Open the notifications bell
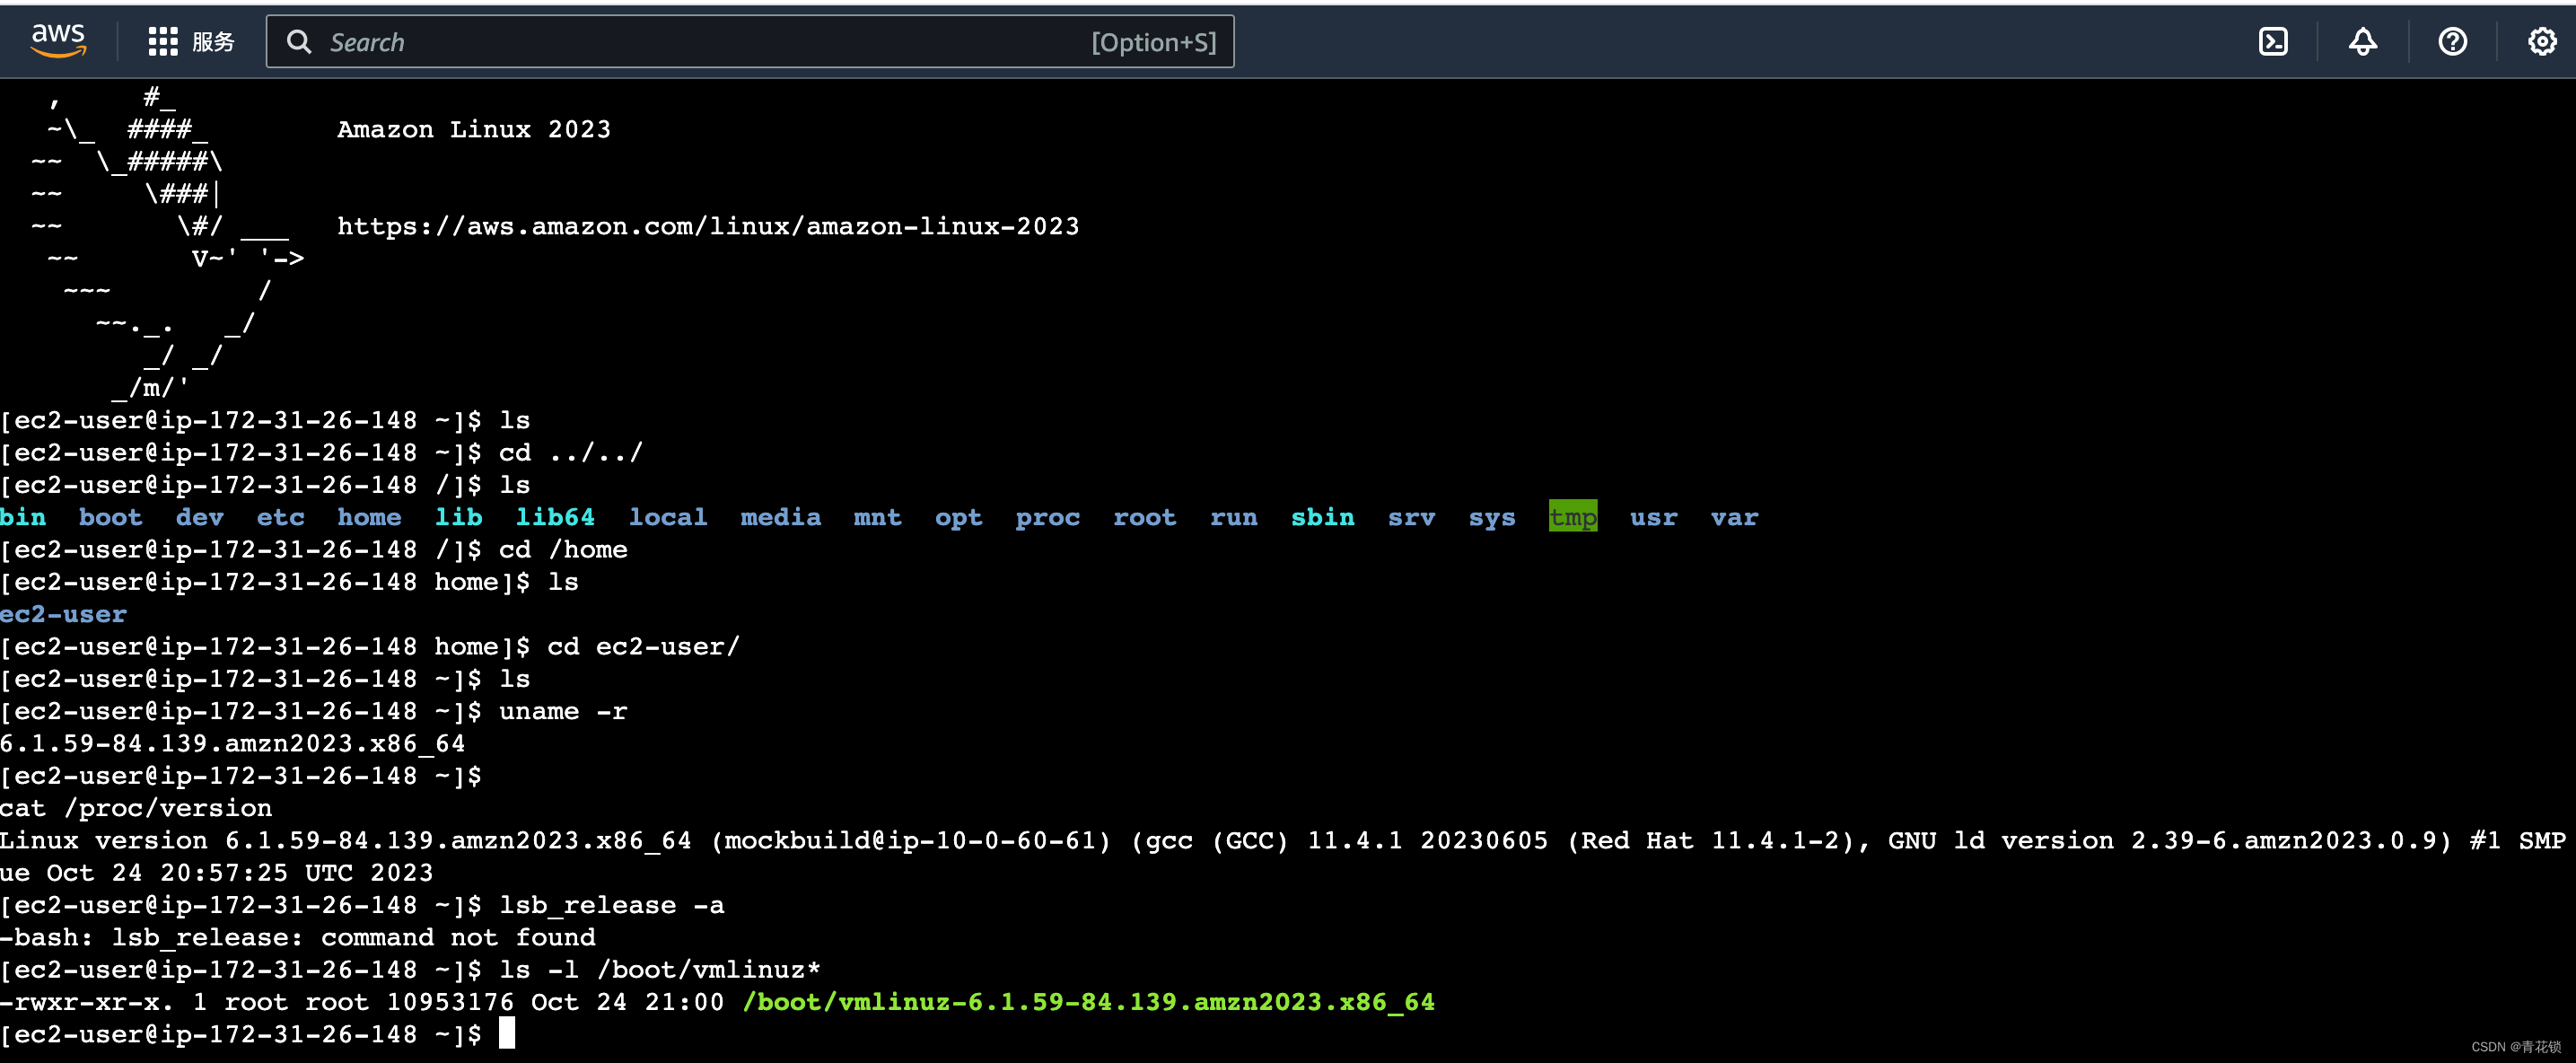2576x1063 pixels. [2362, 41]
